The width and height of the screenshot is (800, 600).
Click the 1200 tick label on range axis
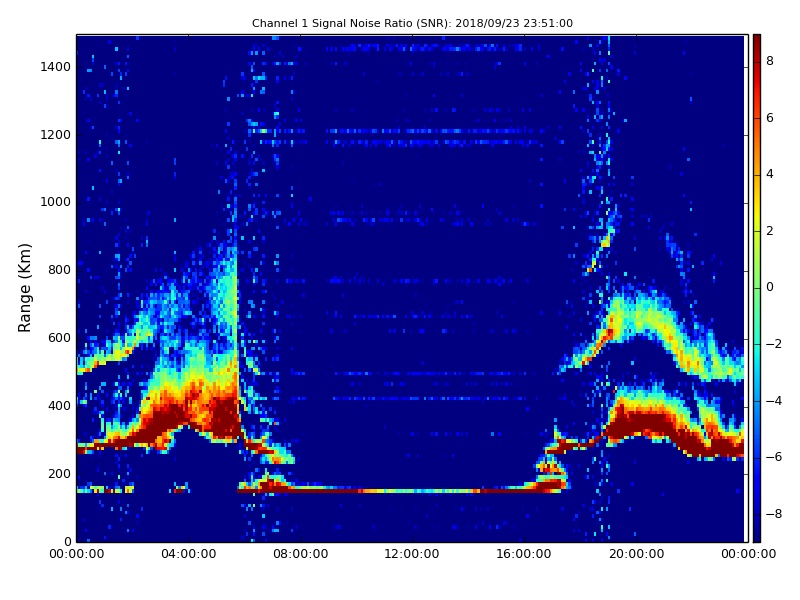pyautogui.click(x=56, y=135)
